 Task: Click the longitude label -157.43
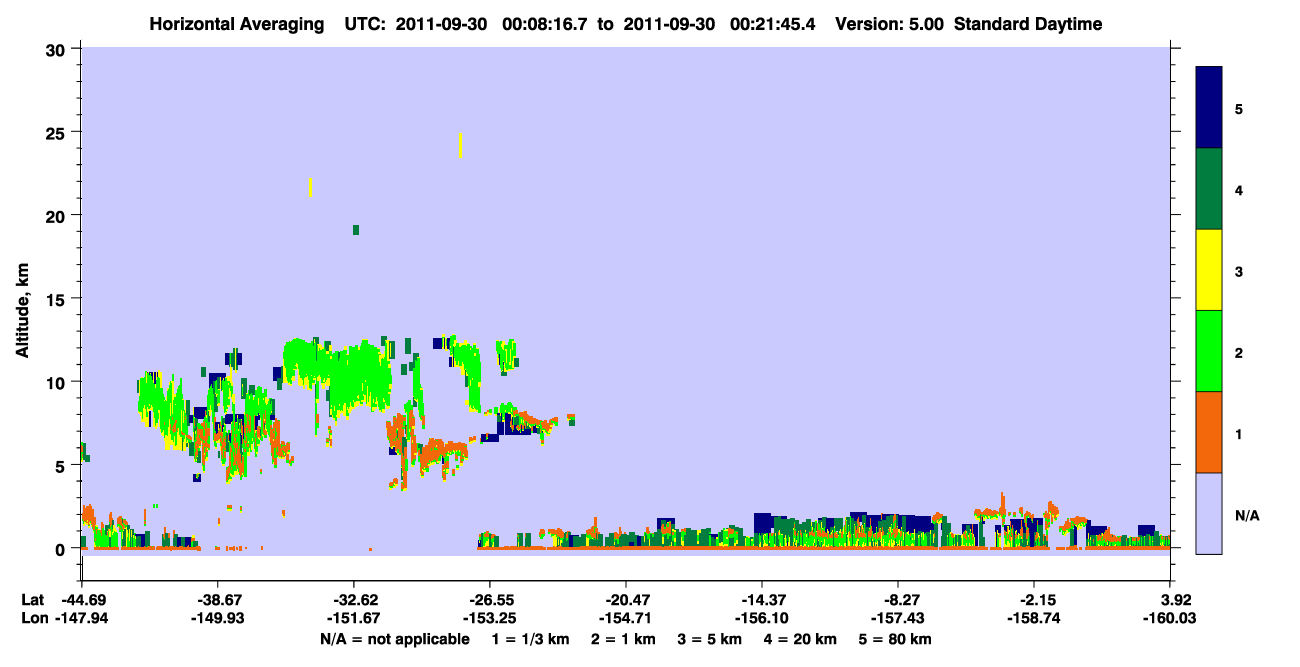pyautogui.click(x=898, y=619)
